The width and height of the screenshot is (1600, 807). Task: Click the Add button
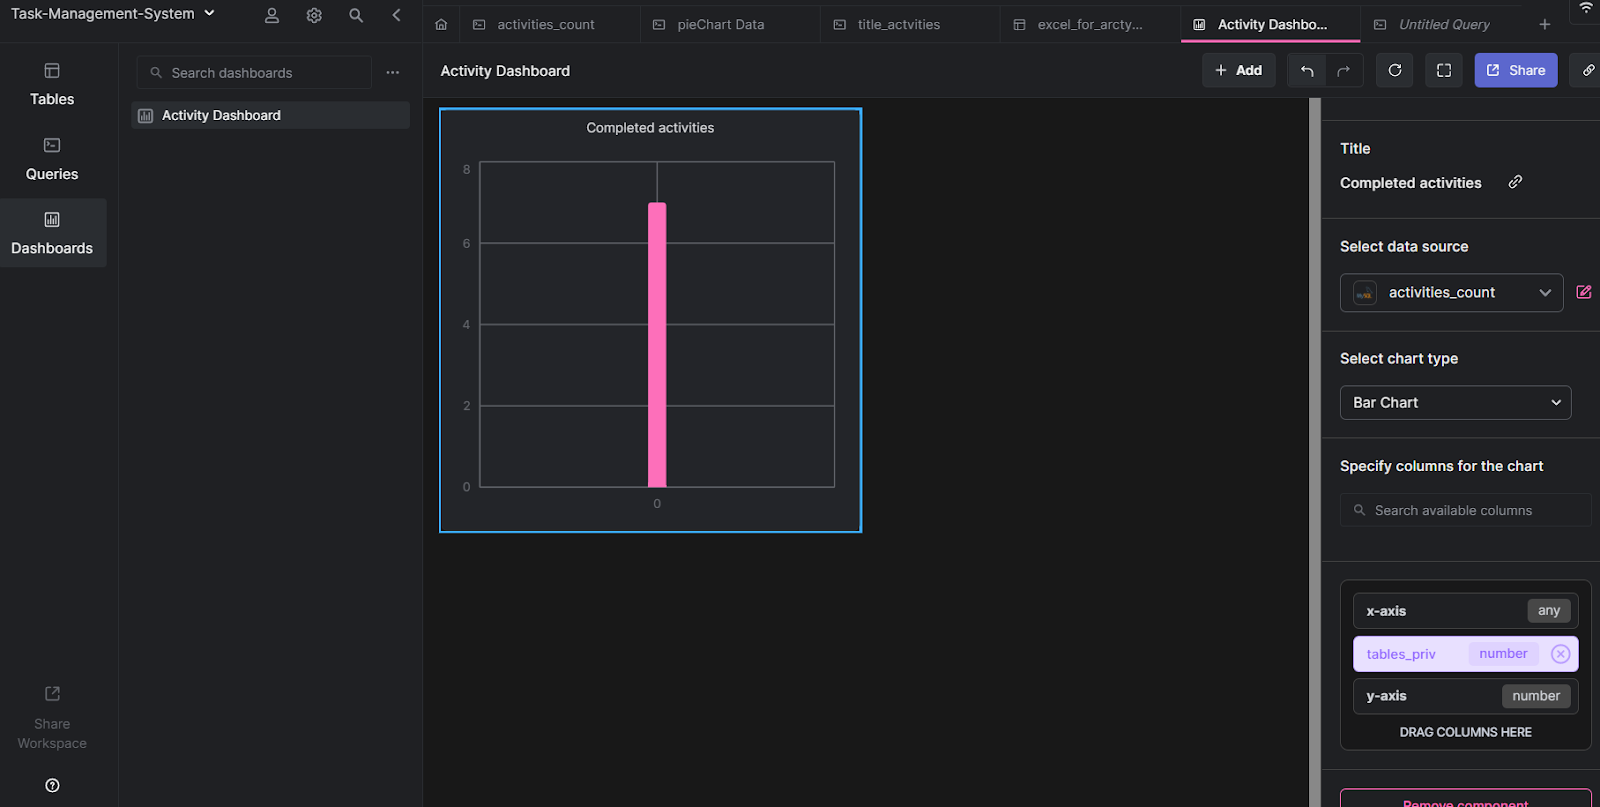coord(1239,70)
